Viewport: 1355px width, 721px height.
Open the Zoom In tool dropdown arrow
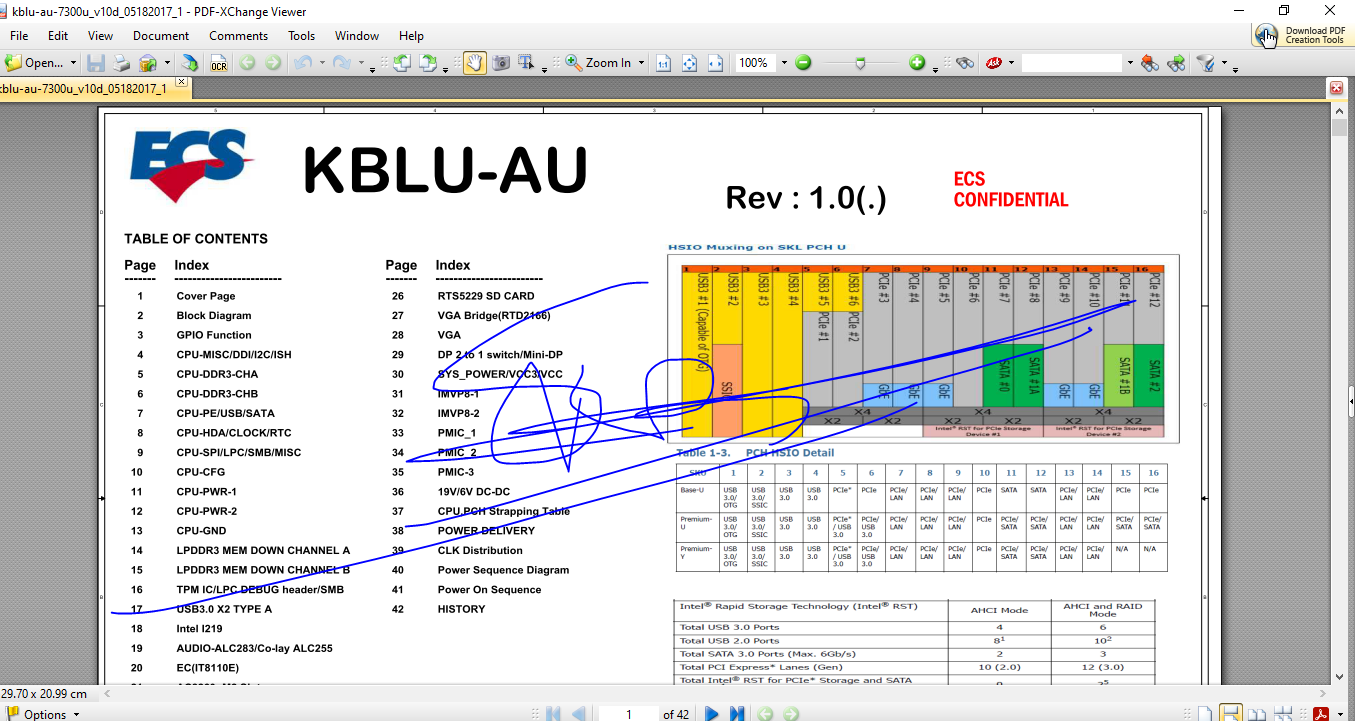pos(642,63)
